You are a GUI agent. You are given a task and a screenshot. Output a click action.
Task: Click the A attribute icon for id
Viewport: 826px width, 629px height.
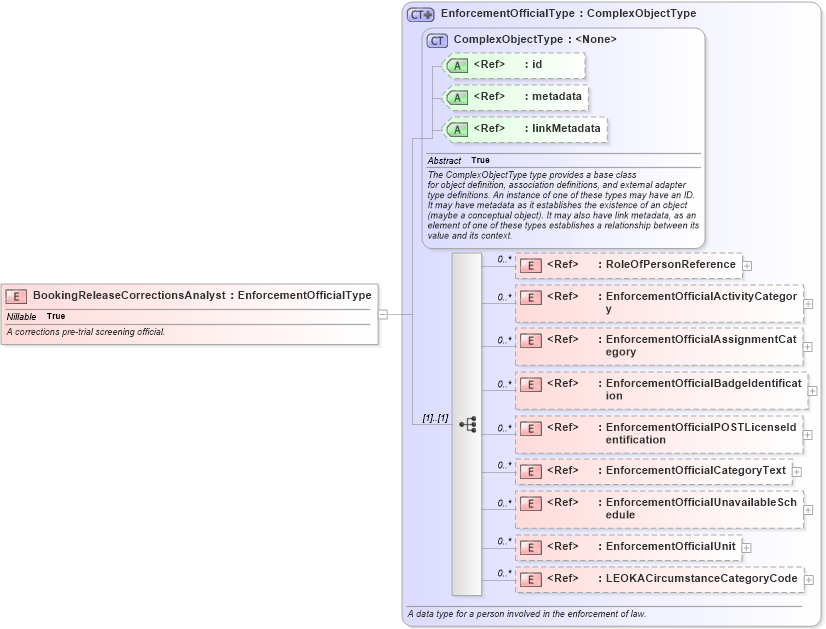coord(456,65)
